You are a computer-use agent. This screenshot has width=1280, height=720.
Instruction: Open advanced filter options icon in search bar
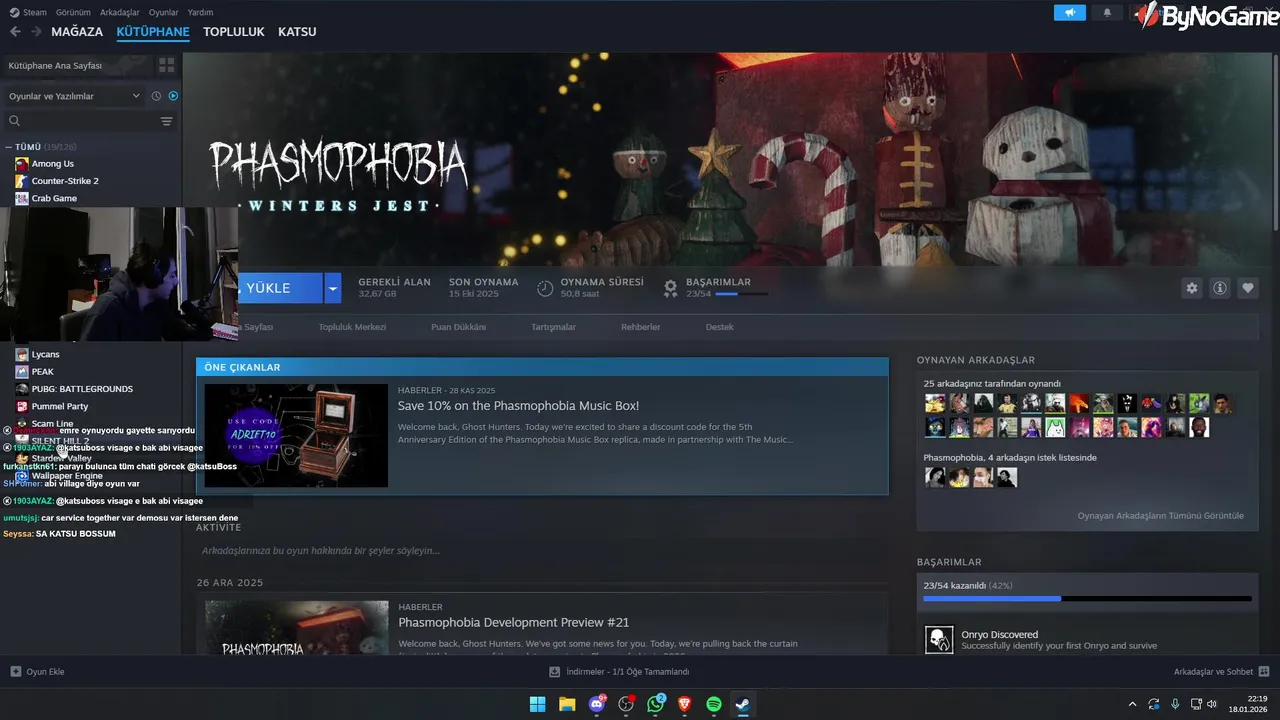pyautogui.click(x=166, y=121)
